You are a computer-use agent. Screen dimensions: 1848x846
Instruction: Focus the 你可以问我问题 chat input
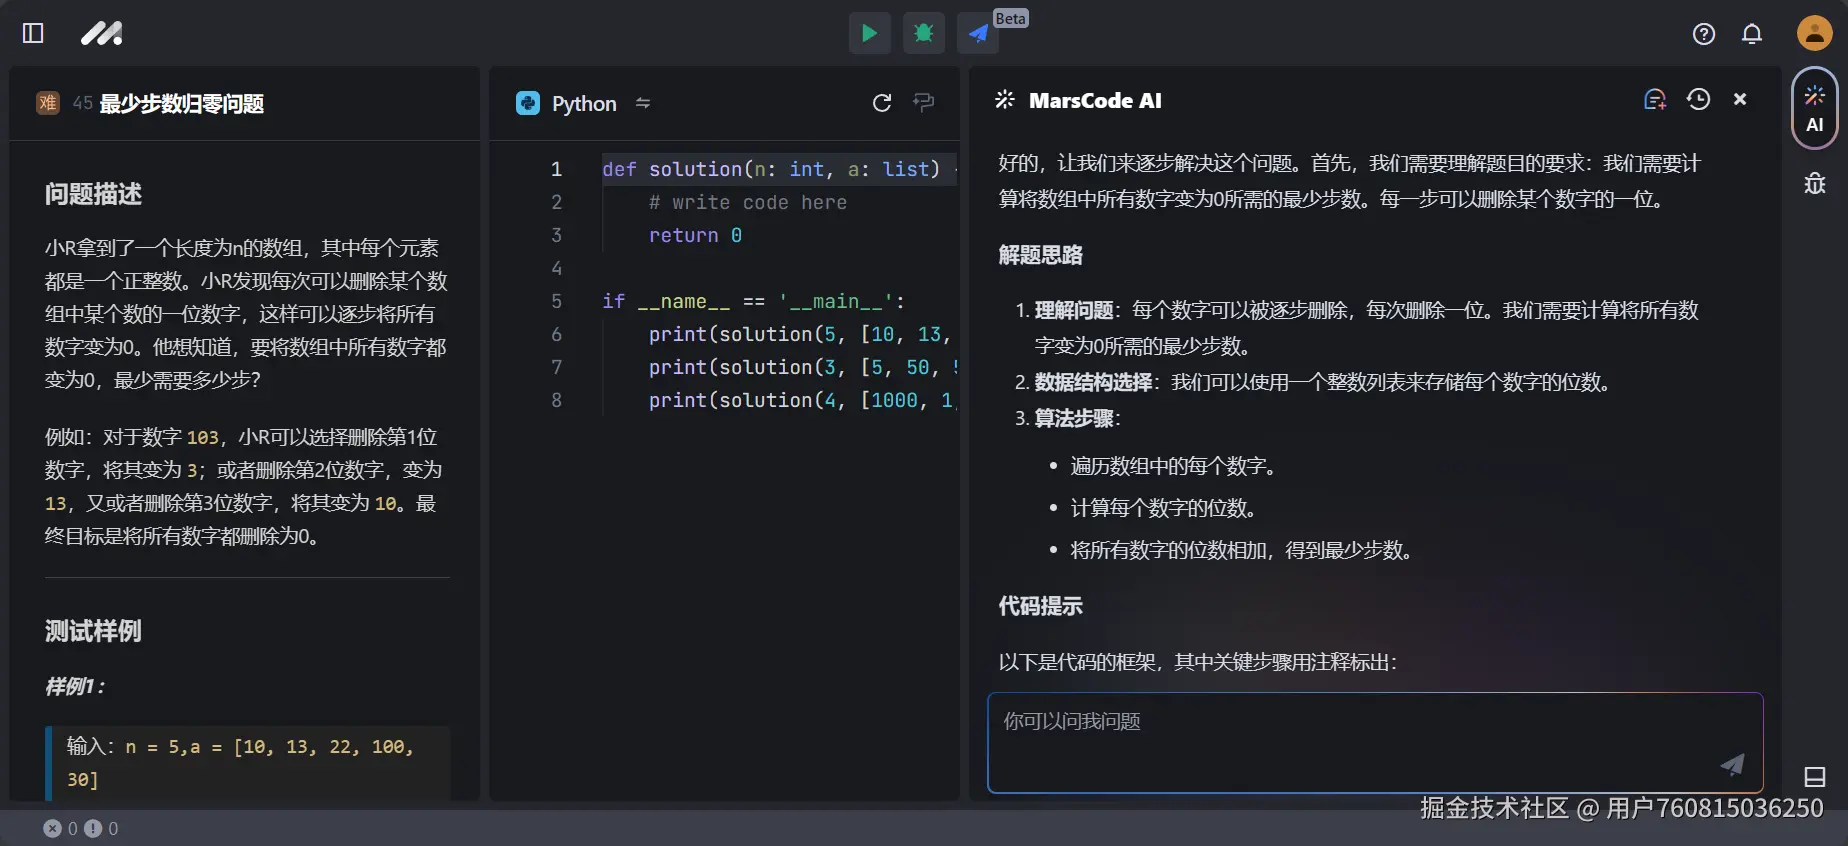tap(1375, 742)
